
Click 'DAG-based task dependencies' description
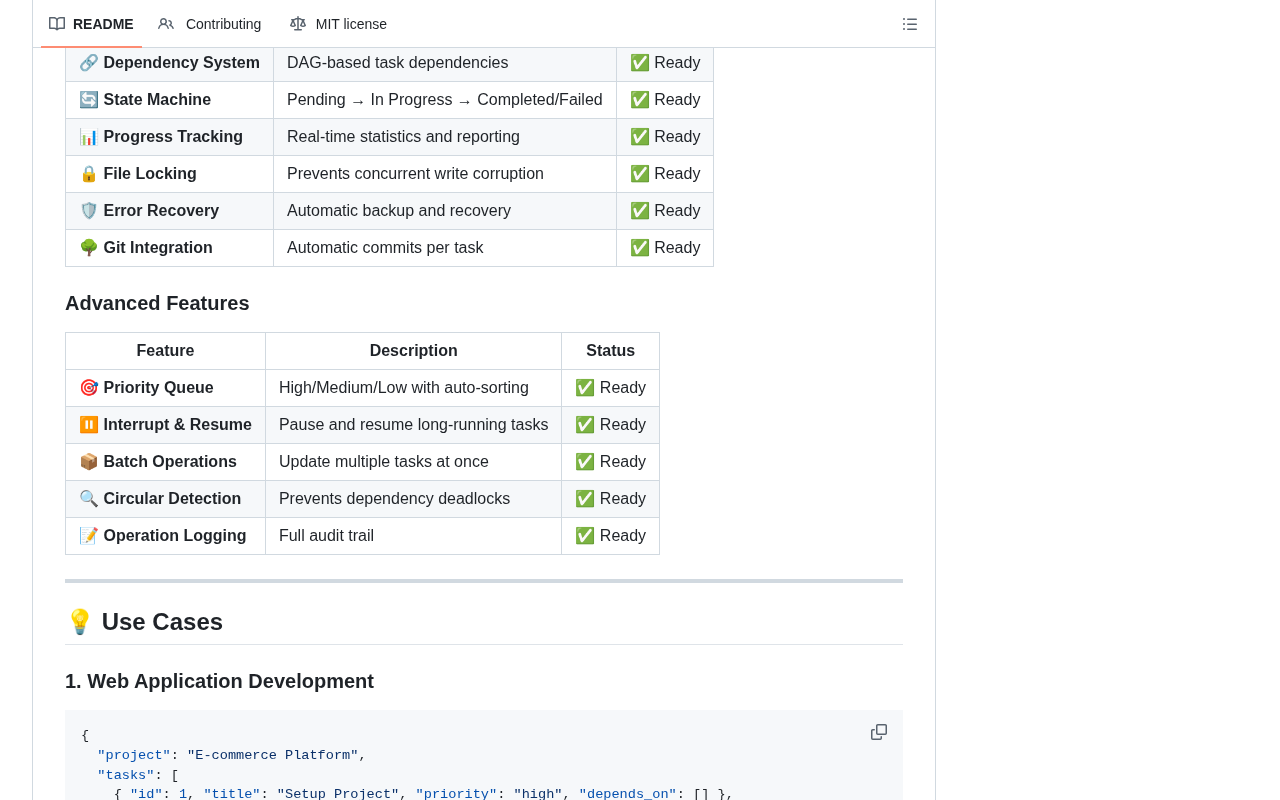pos(397,63)
